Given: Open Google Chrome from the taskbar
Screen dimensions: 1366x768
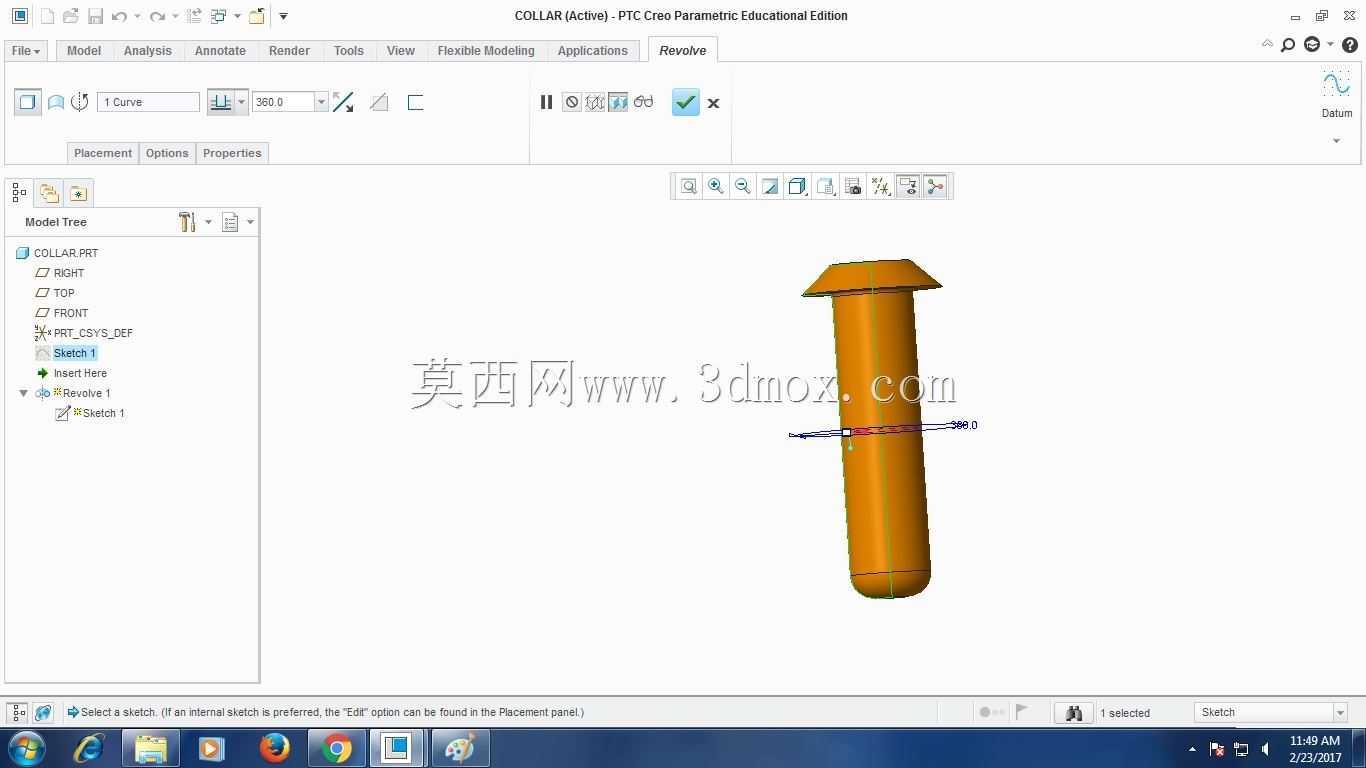Looking at the screenshot, I should 337,748.
